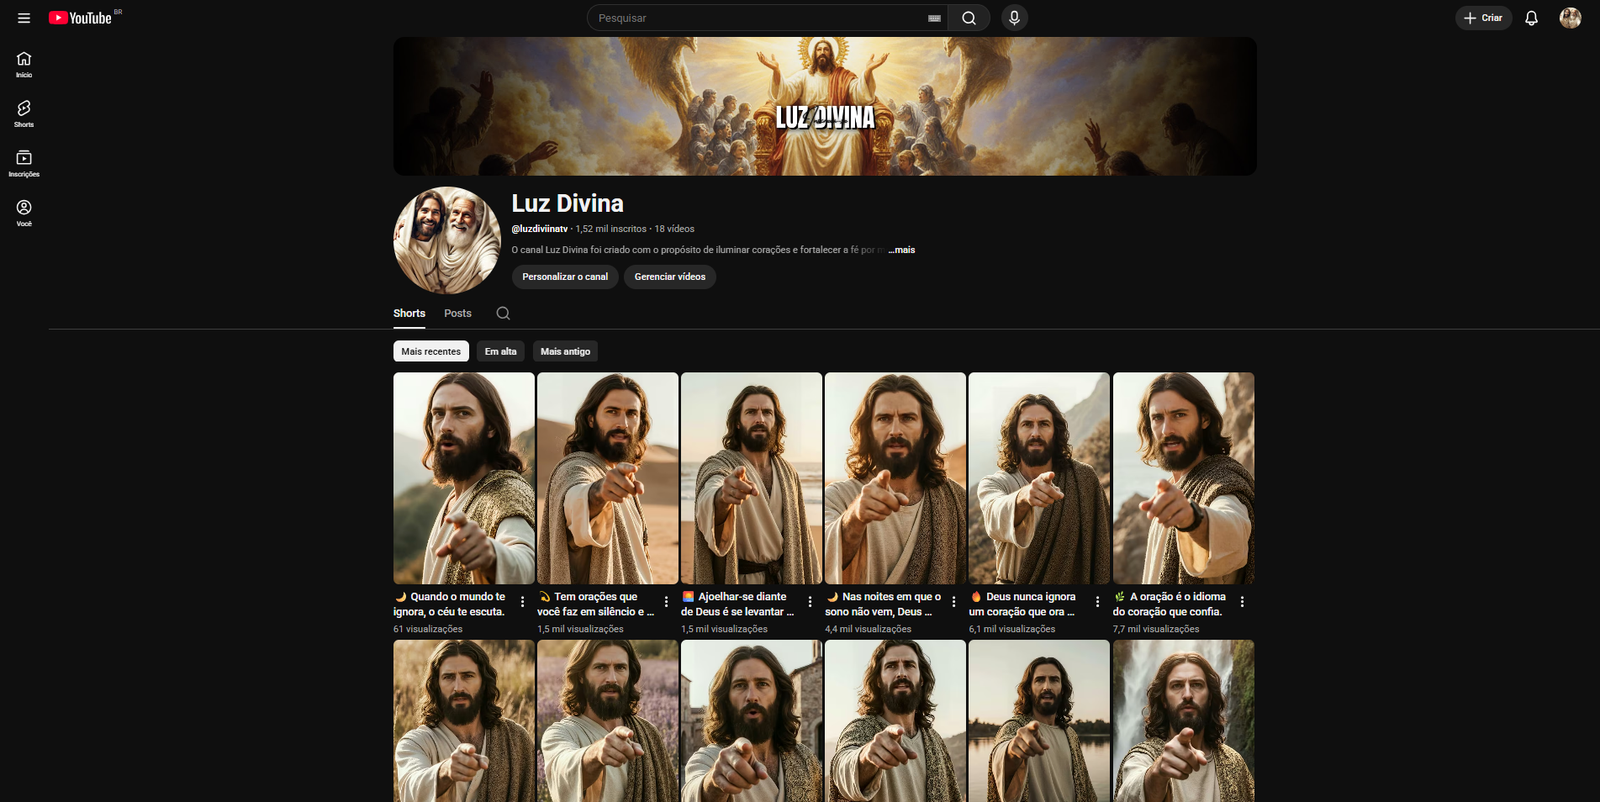Open 'Deus nunca ignora' short thumbnail
The width and height of the screenshot is (1600, 802).
1040,478
